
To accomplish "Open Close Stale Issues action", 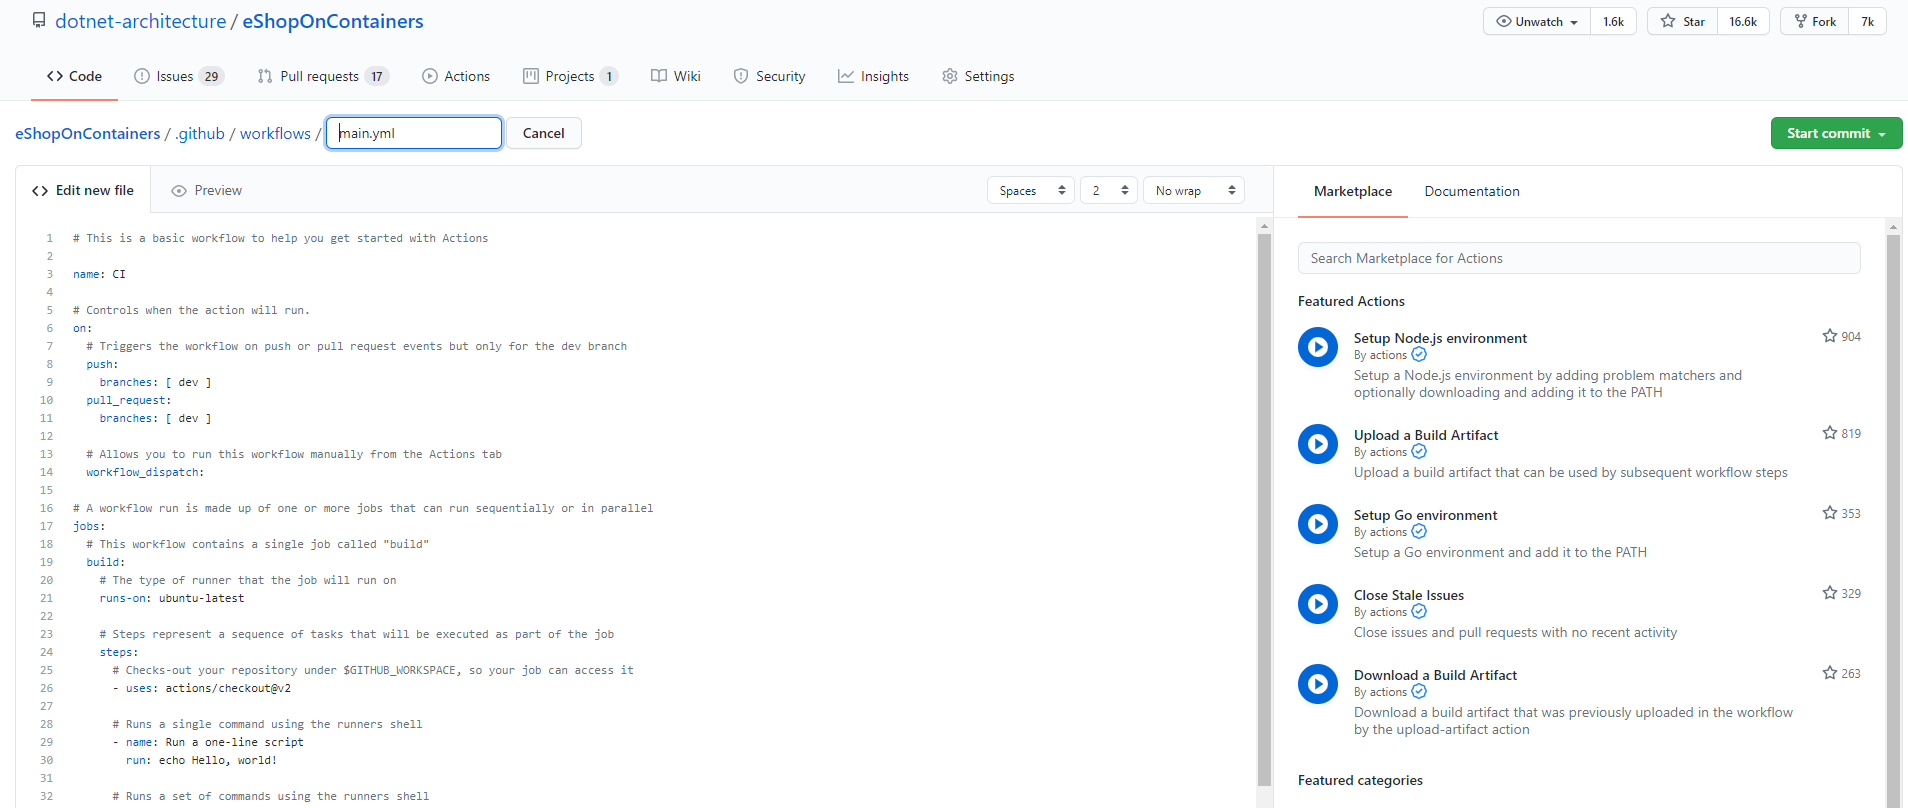I will coord(1409,595).
